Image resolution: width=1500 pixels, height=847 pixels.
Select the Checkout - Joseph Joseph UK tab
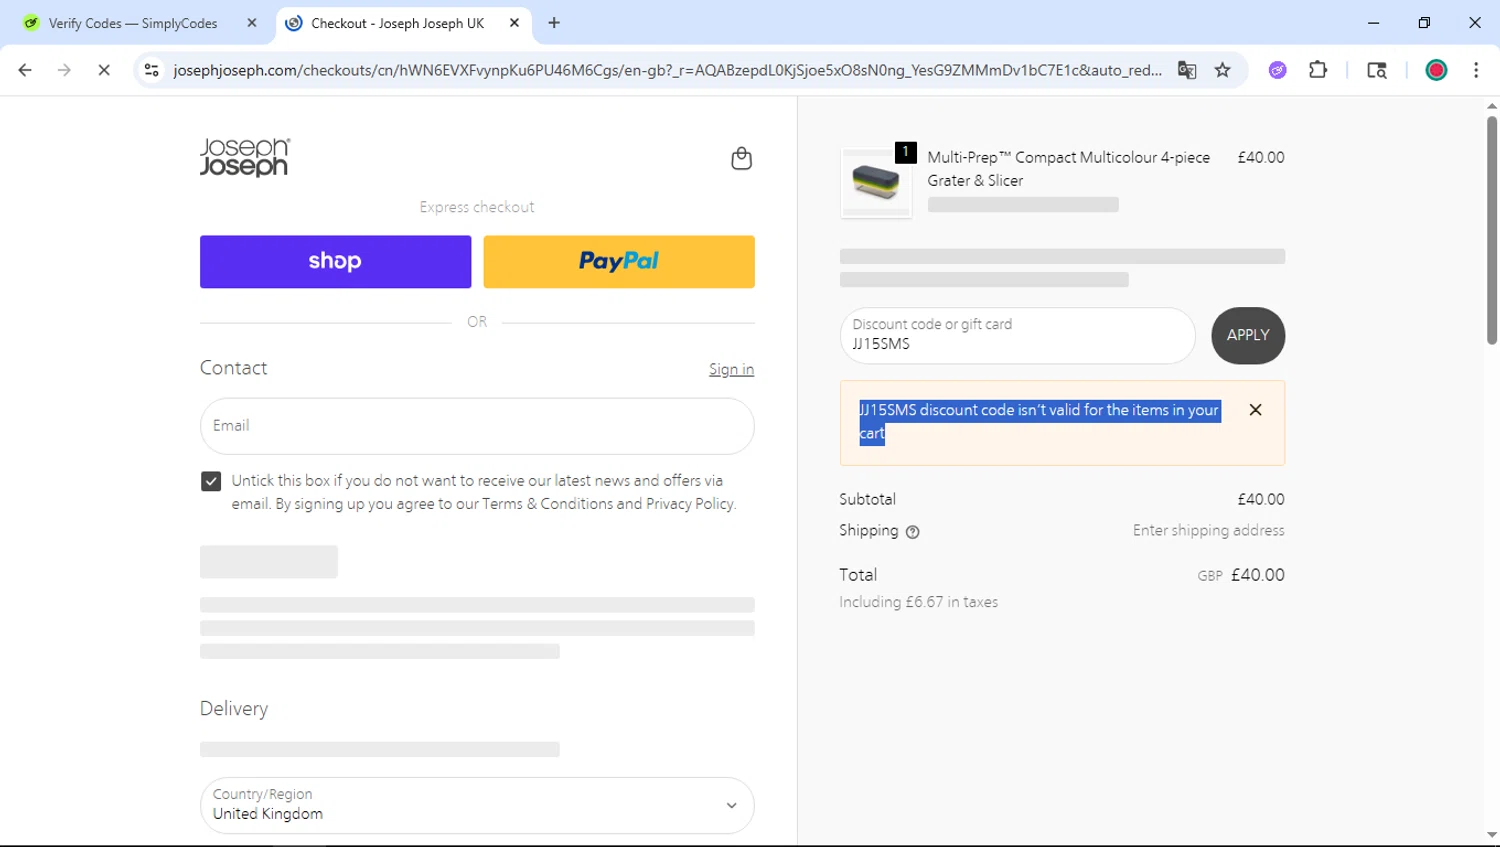click(x=402, y=23)
